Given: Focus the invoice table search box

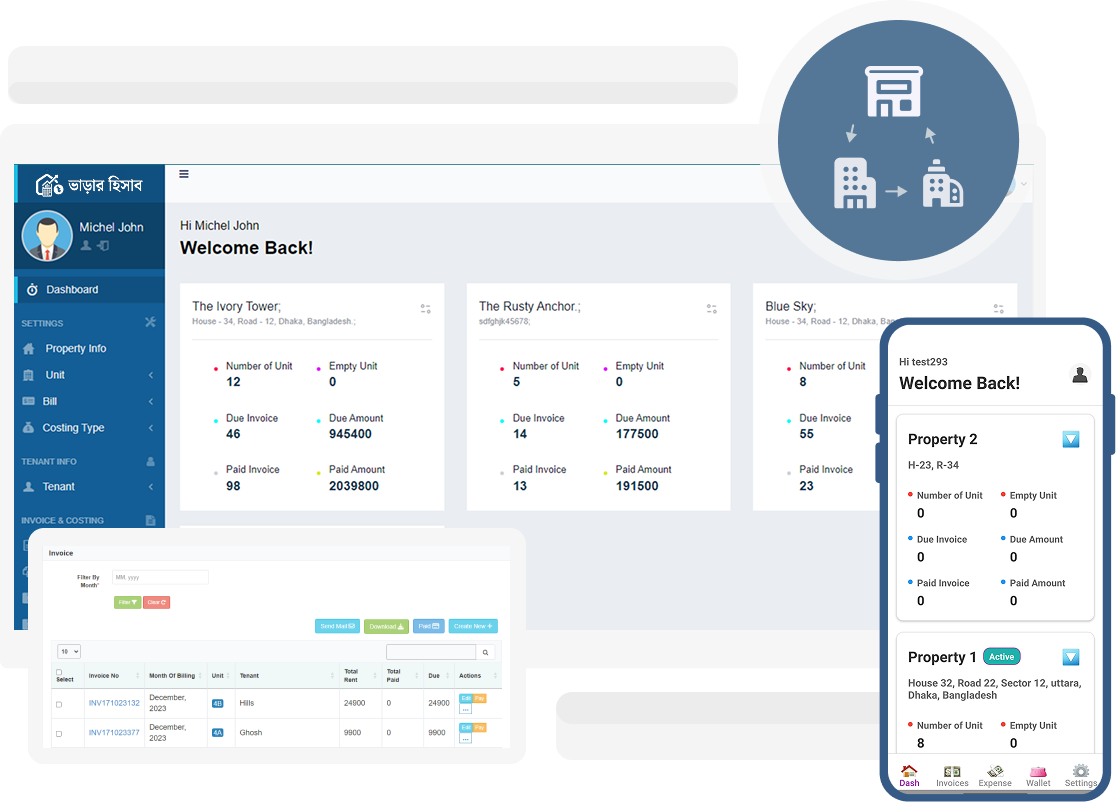Looking at the screenshot, I should tap(431, 652).
